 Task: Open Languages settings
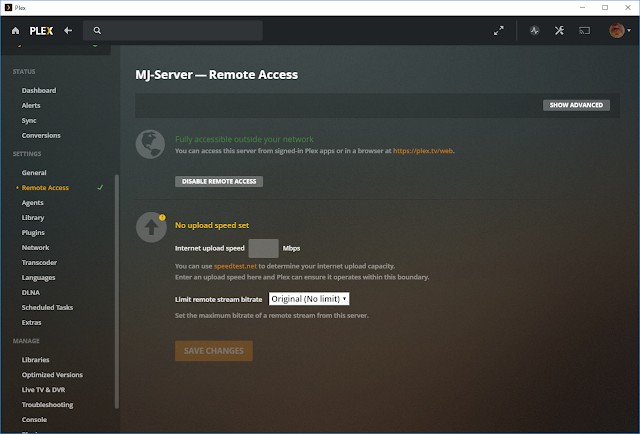(x=38, y=278)
